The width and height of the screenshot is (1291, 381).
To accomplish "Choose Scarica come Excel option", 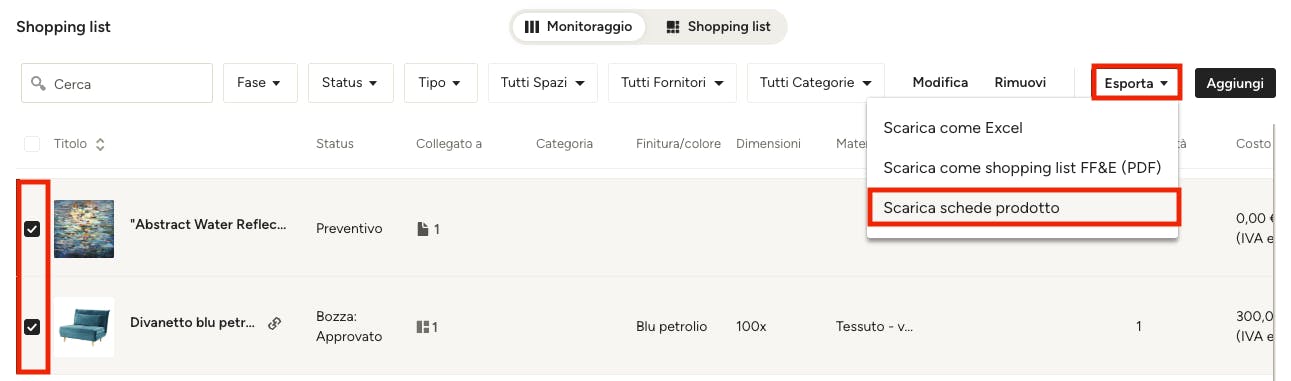I will [x=1022, y=128].
